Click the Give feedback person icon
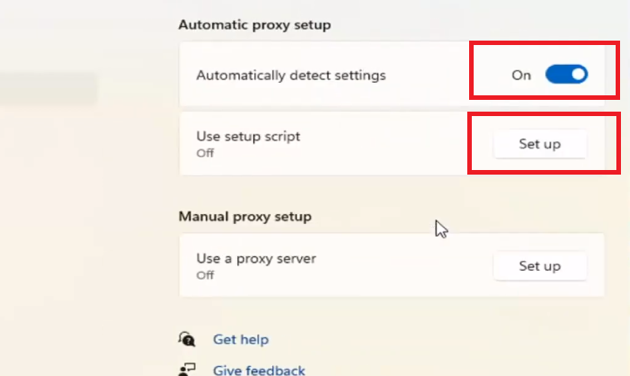 click(x=187, y=369)
